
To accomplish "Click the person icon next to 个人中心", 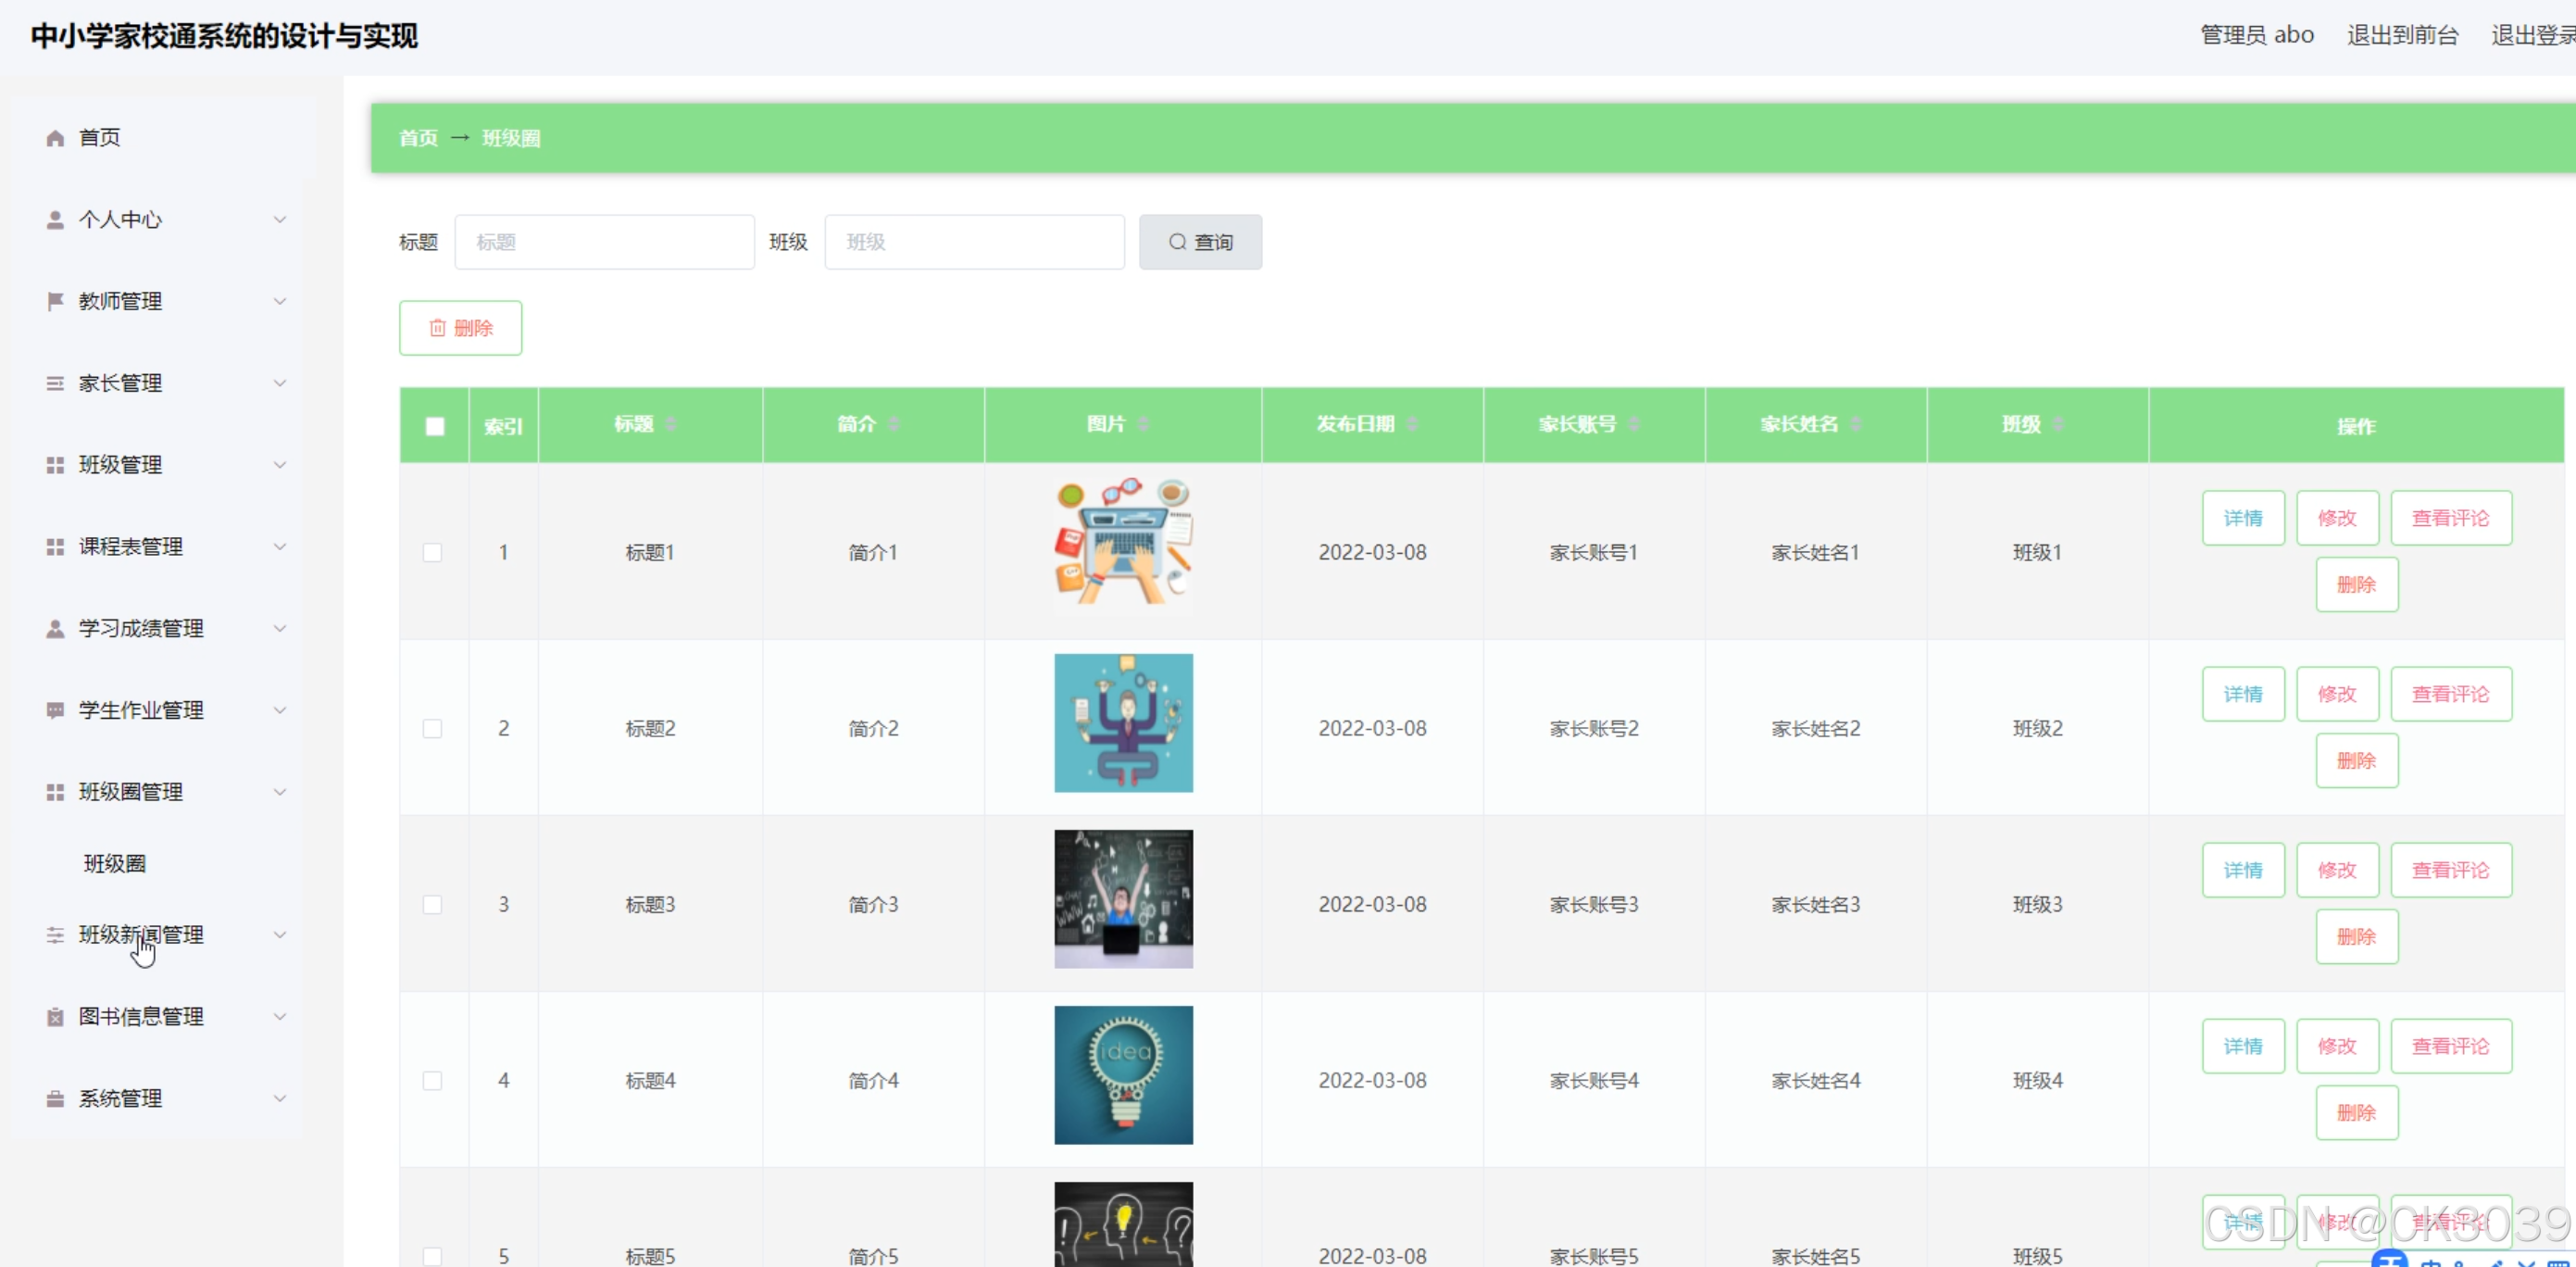I will pyautogui.click(x=55, y=220).
